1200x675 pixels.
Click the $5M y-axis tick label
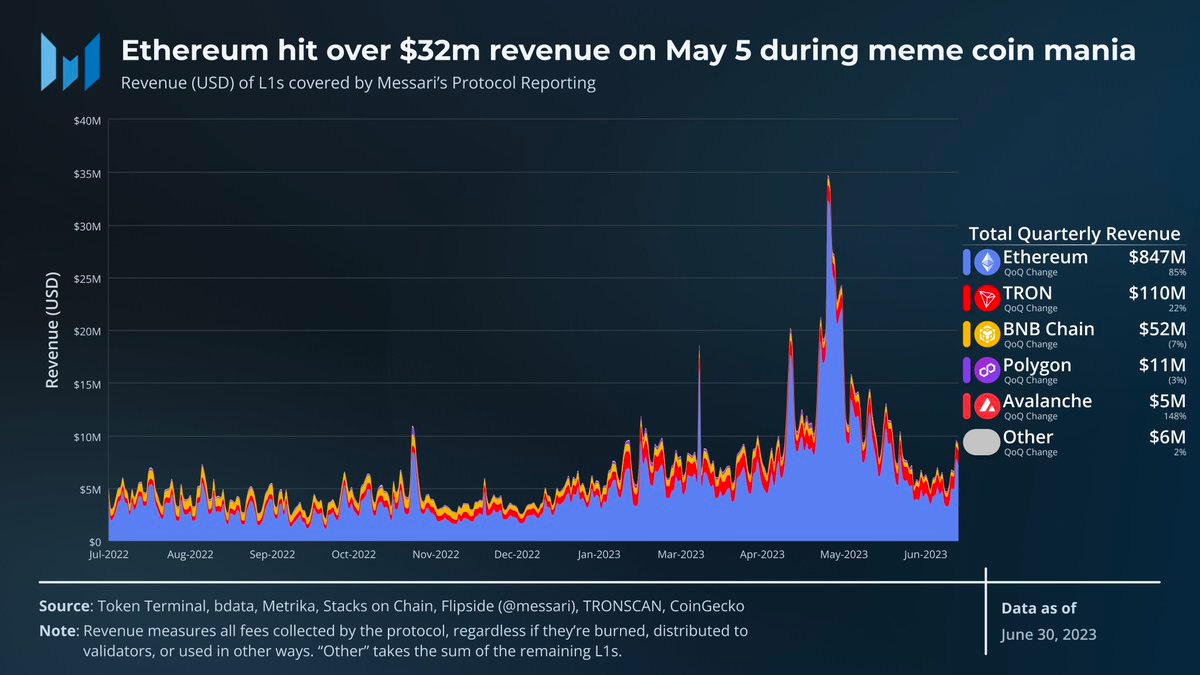click(90, 489)
